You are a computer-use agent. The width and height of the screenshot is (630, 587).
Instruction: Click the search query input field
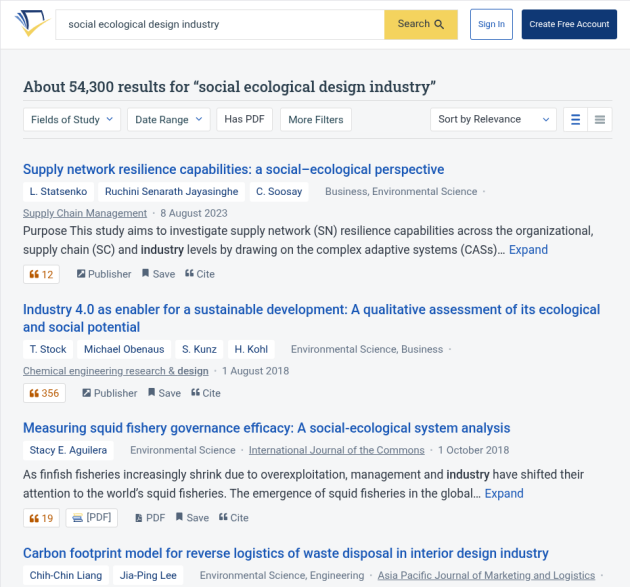click(220, 25)
